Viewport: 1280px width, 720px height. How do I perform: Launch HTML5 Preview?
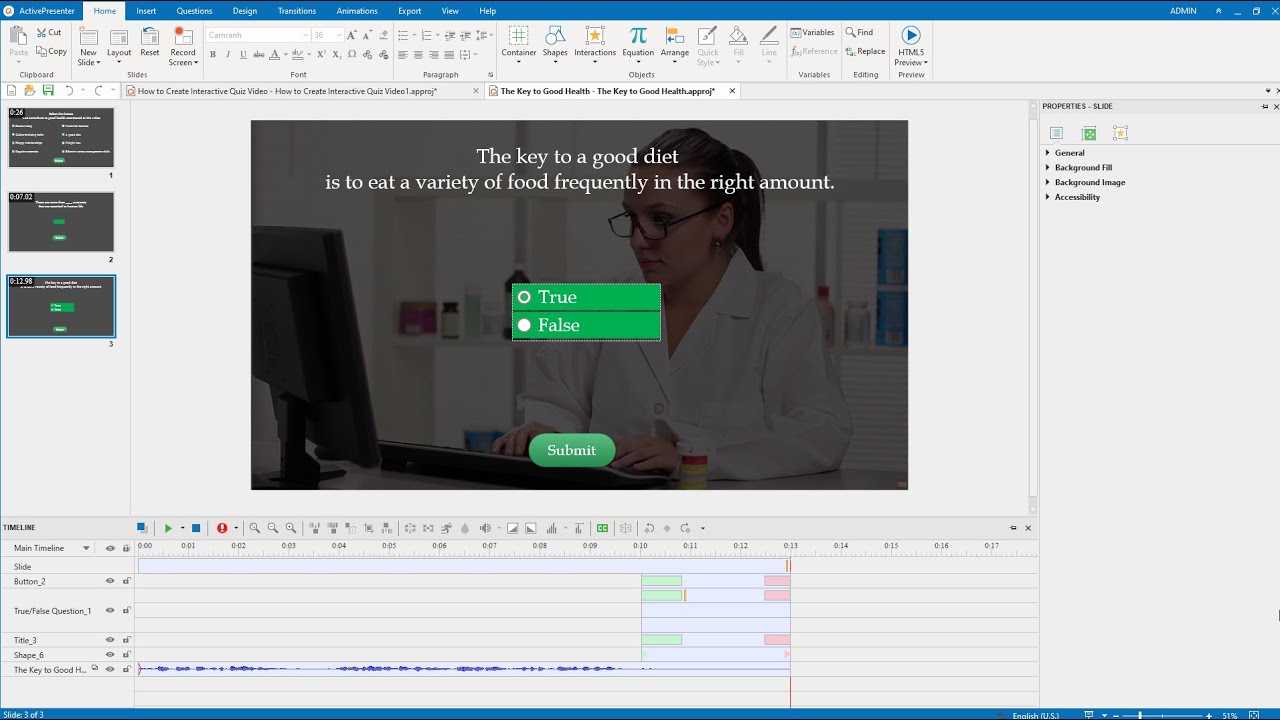tap(911, 46)
